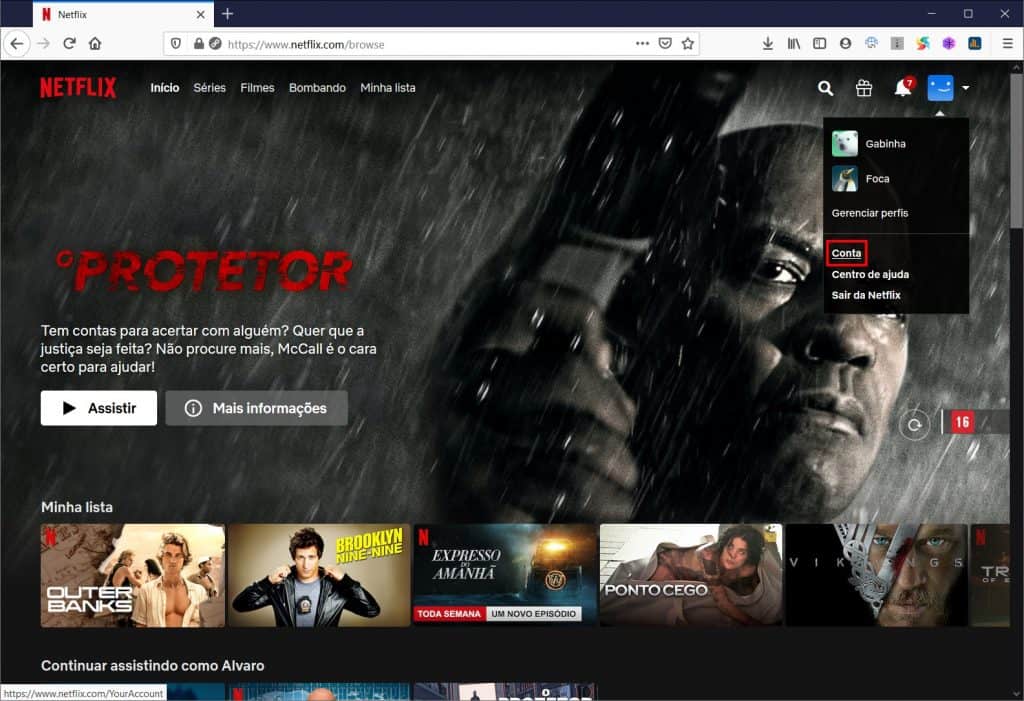The width and height of the screenshot is (1024, 701).
Task: Click the permissions icon beside the padlock
Action: tap(215, 44)
